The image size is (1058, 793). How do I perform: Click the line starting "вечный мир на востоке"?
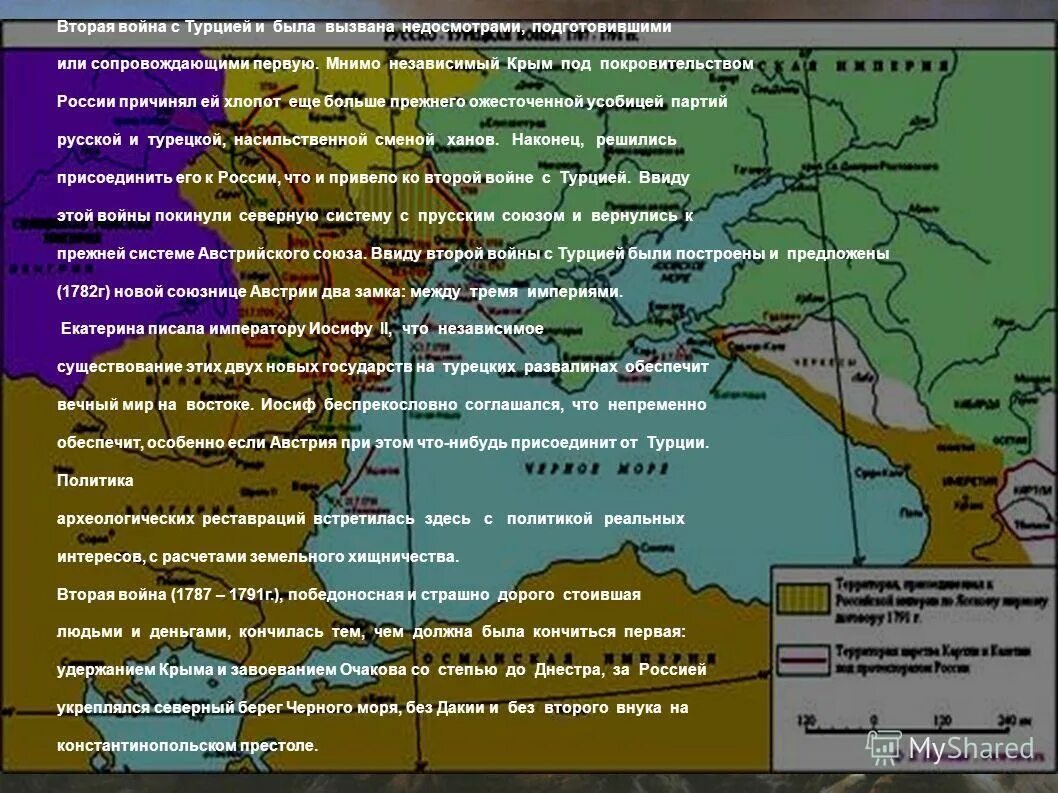(382, 405)
